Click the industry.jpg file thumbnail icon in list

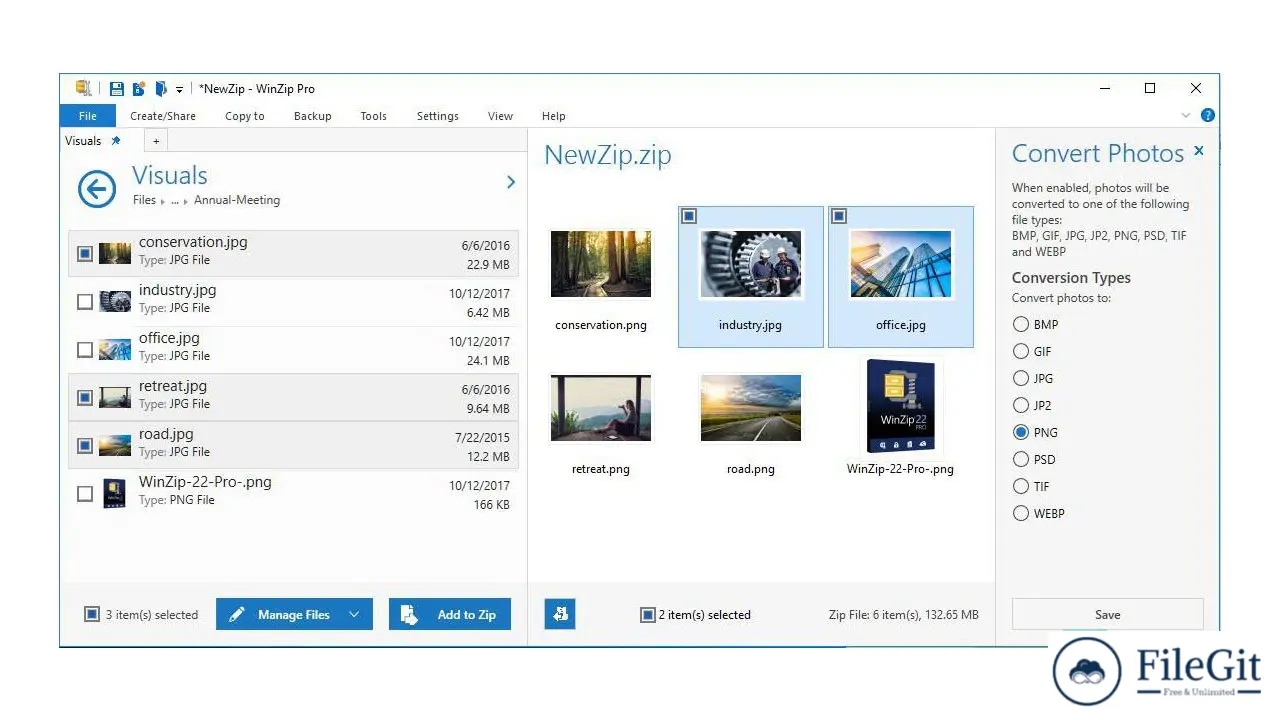pos(115,301)
